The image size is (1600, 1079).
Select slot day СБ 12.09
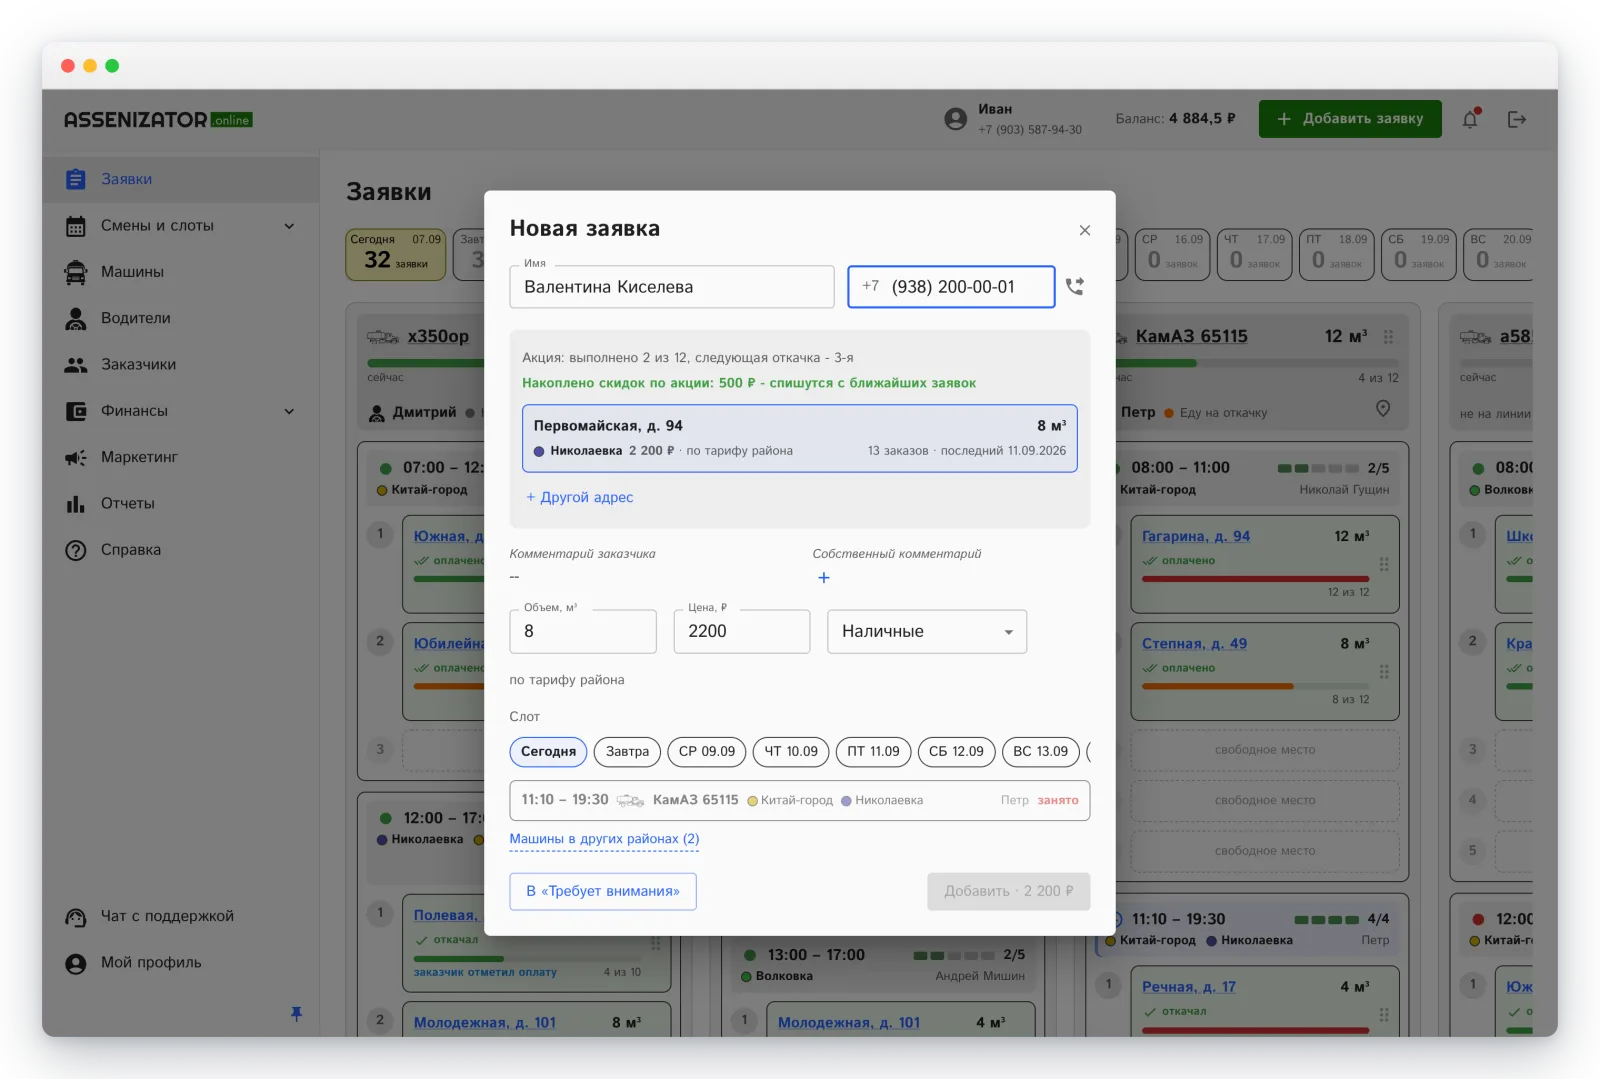tap(956, 752)
